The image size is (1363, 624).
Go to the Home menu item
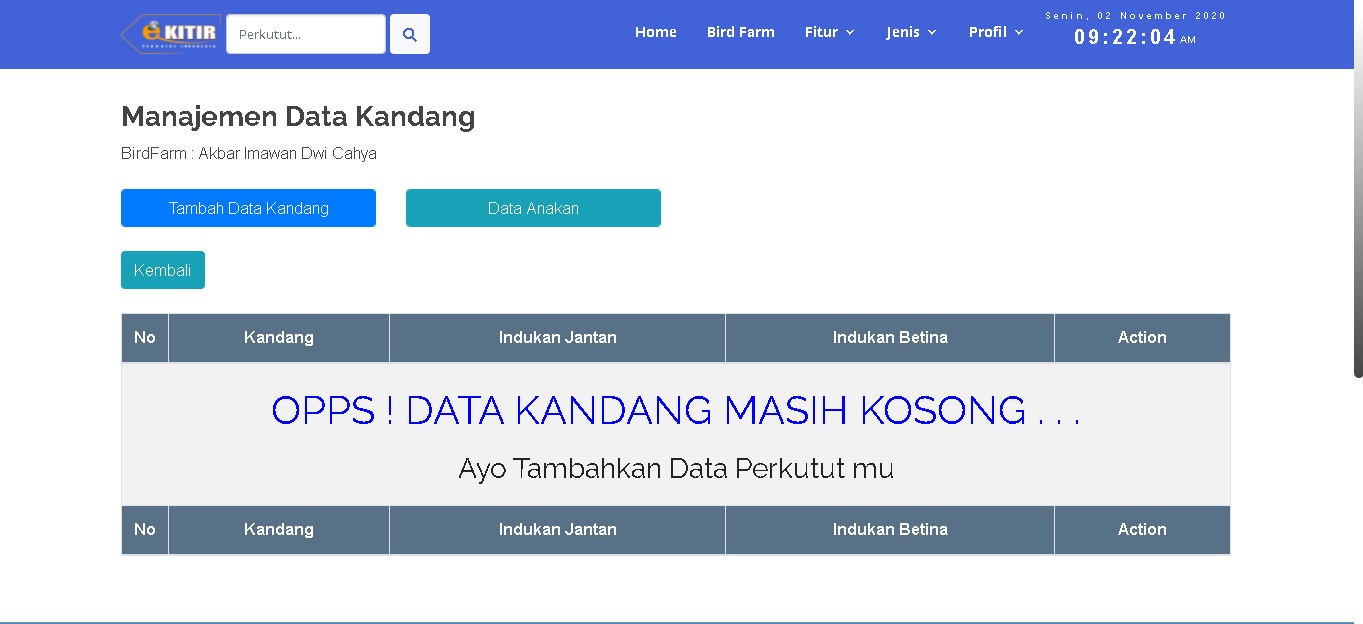[x=655, y=32]
